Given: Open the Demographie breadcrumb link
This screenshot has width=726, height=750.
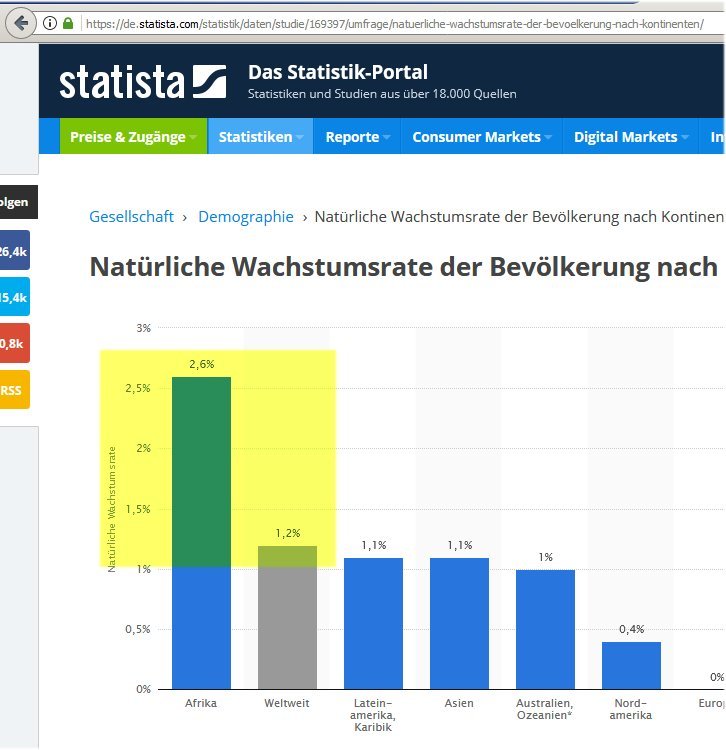Looking at the screenshot, I should pos(246,216).
